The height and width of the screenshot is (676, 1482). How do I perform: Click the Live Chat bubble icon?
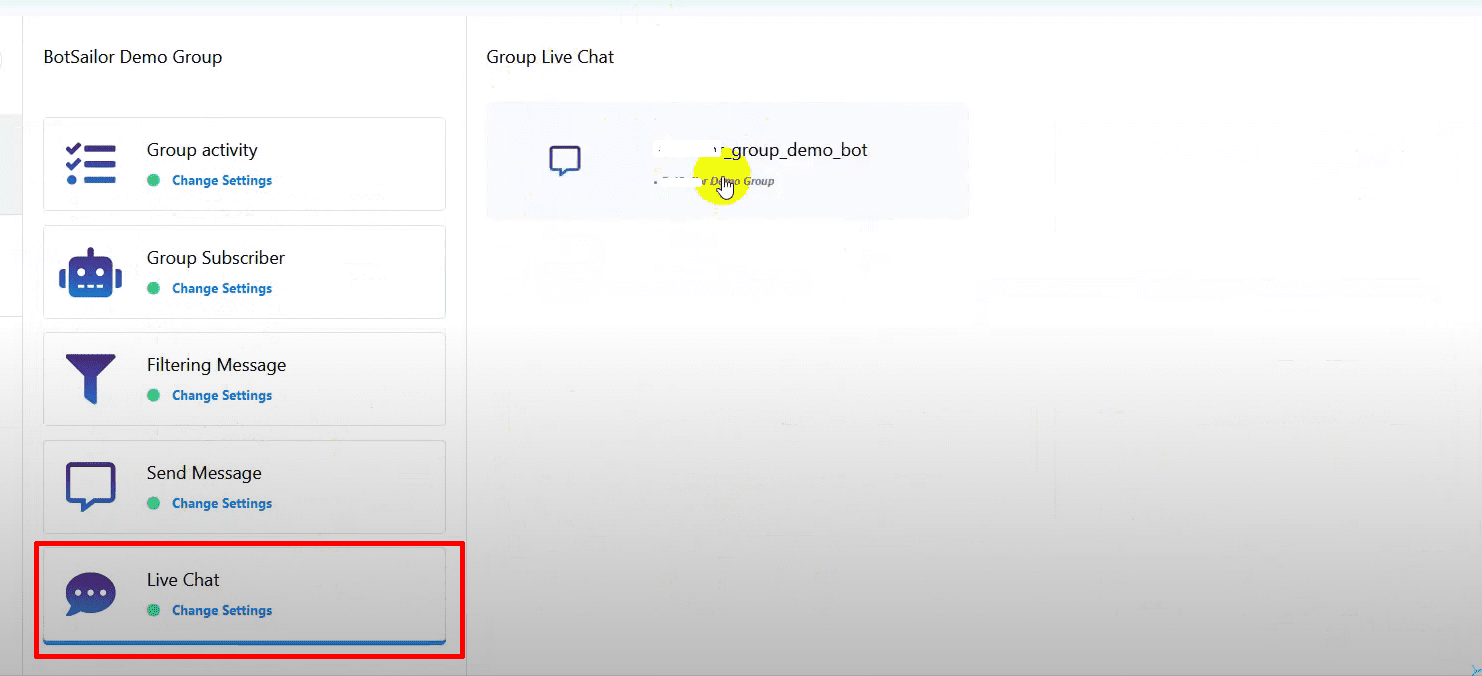[90, 594]
